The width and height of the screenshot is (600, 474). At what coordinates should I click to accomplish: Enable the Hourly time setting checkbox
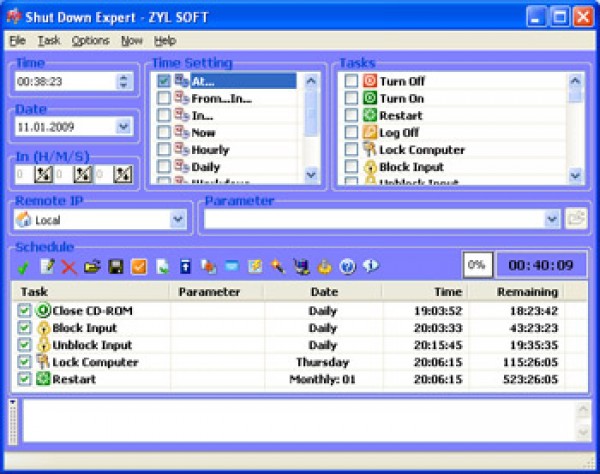[x=164, y=149]
